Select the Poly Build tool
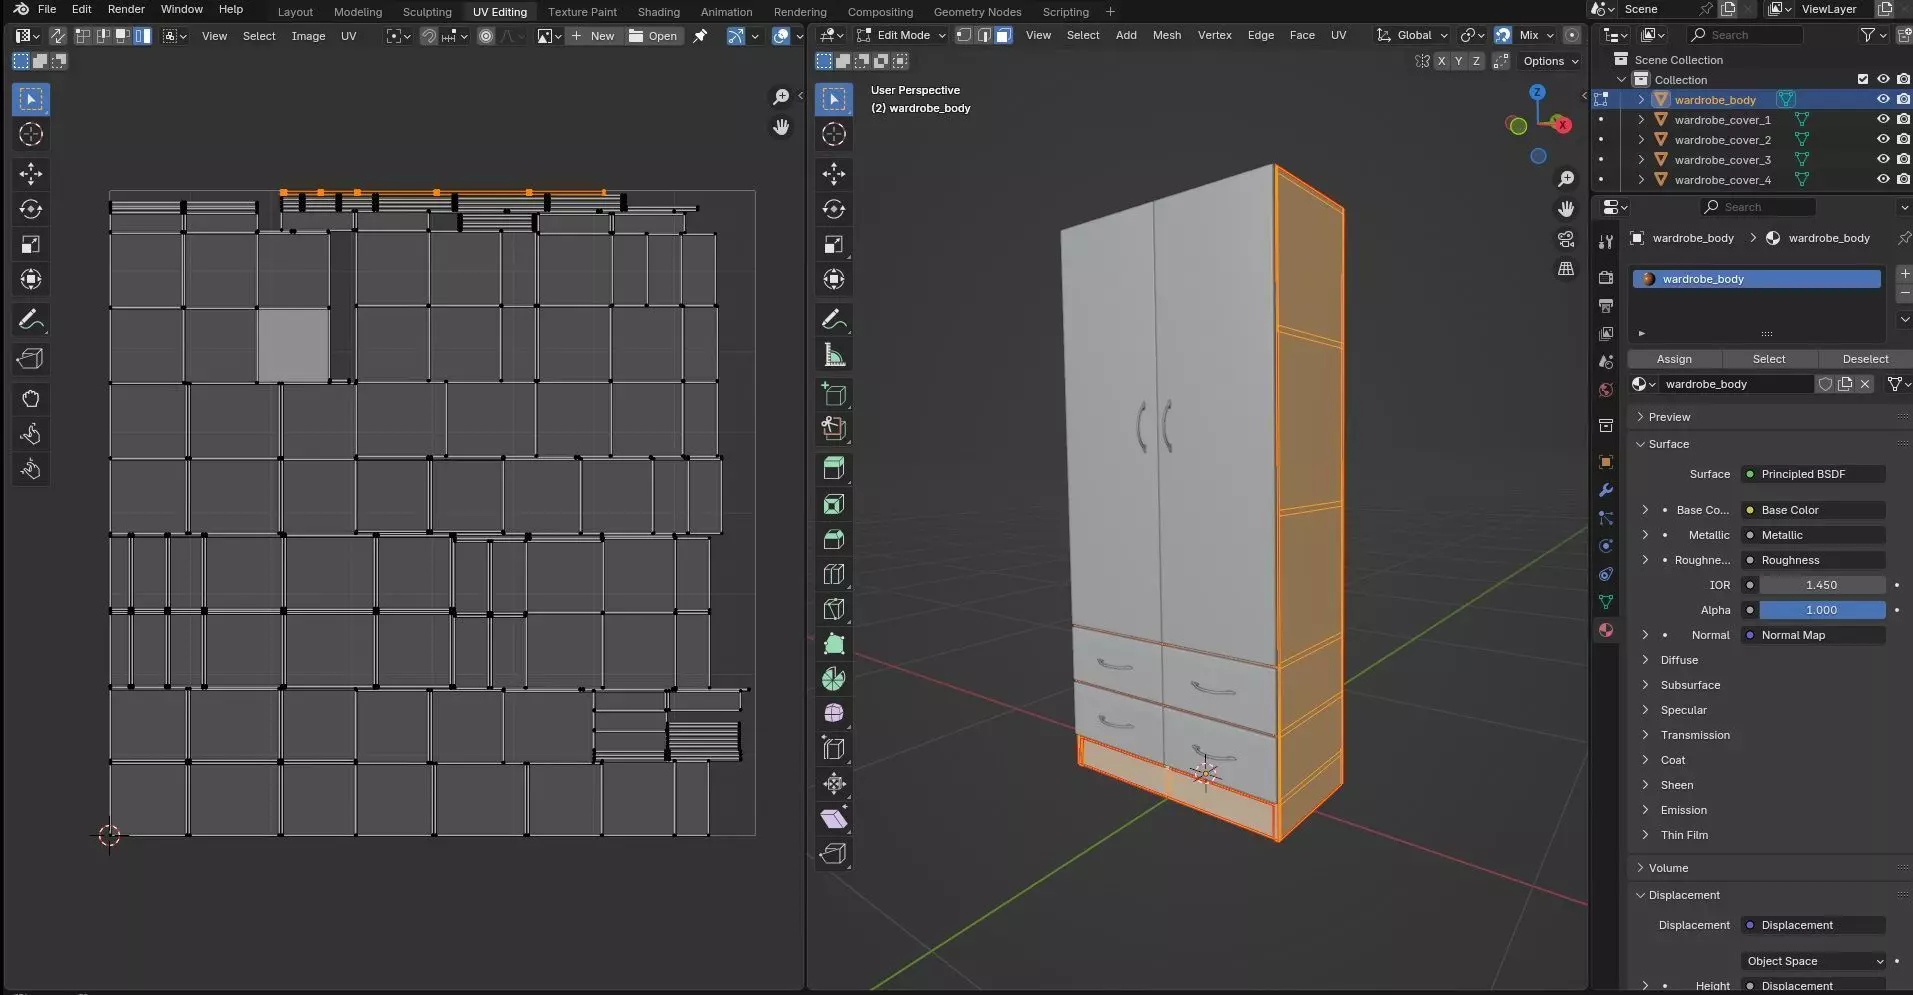Image resolution: width=1913 pixels, height=995 pixels. pyautogui.click(x=834, y=644)
